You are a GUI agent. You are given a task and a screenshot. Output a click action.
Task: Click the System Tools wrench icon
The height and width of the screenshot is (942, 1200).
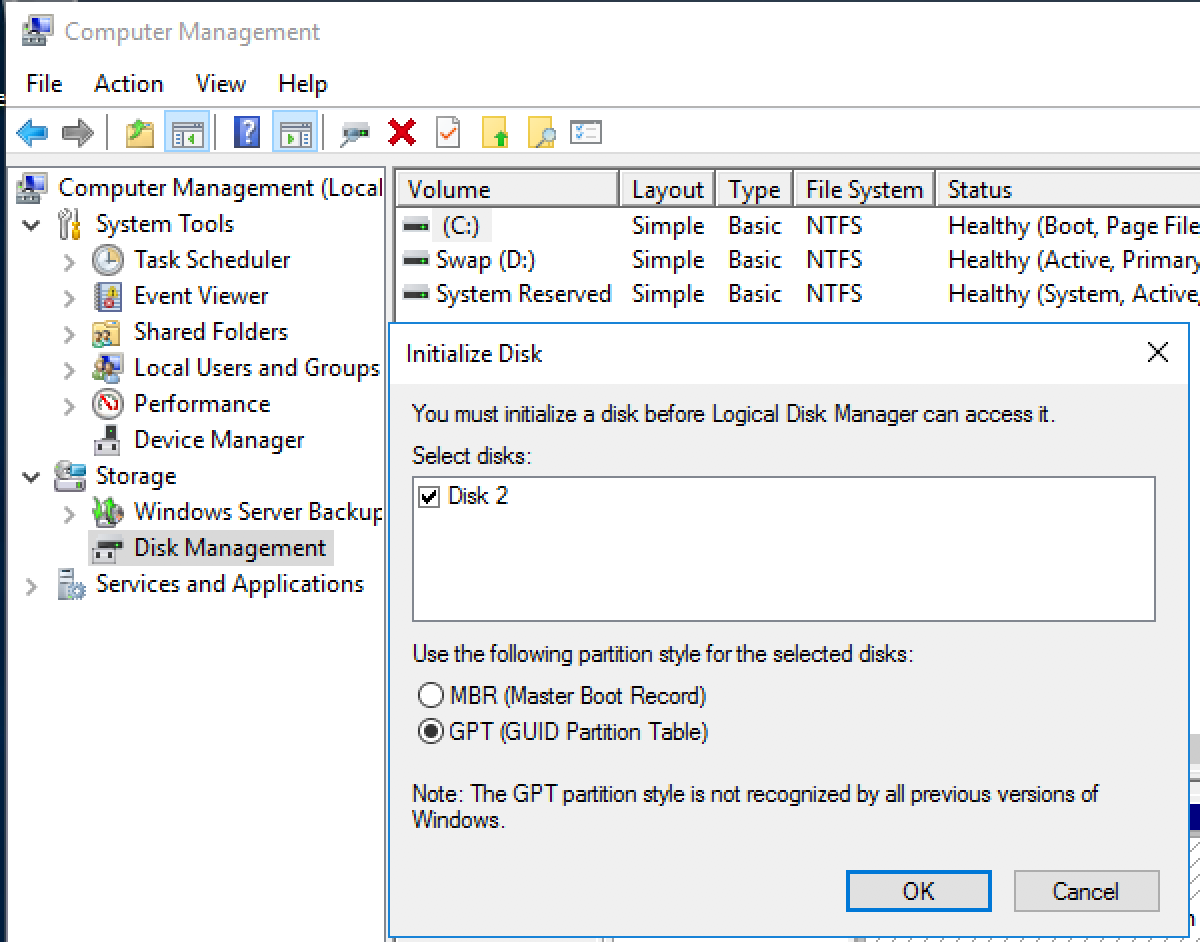tap(71, 224)
